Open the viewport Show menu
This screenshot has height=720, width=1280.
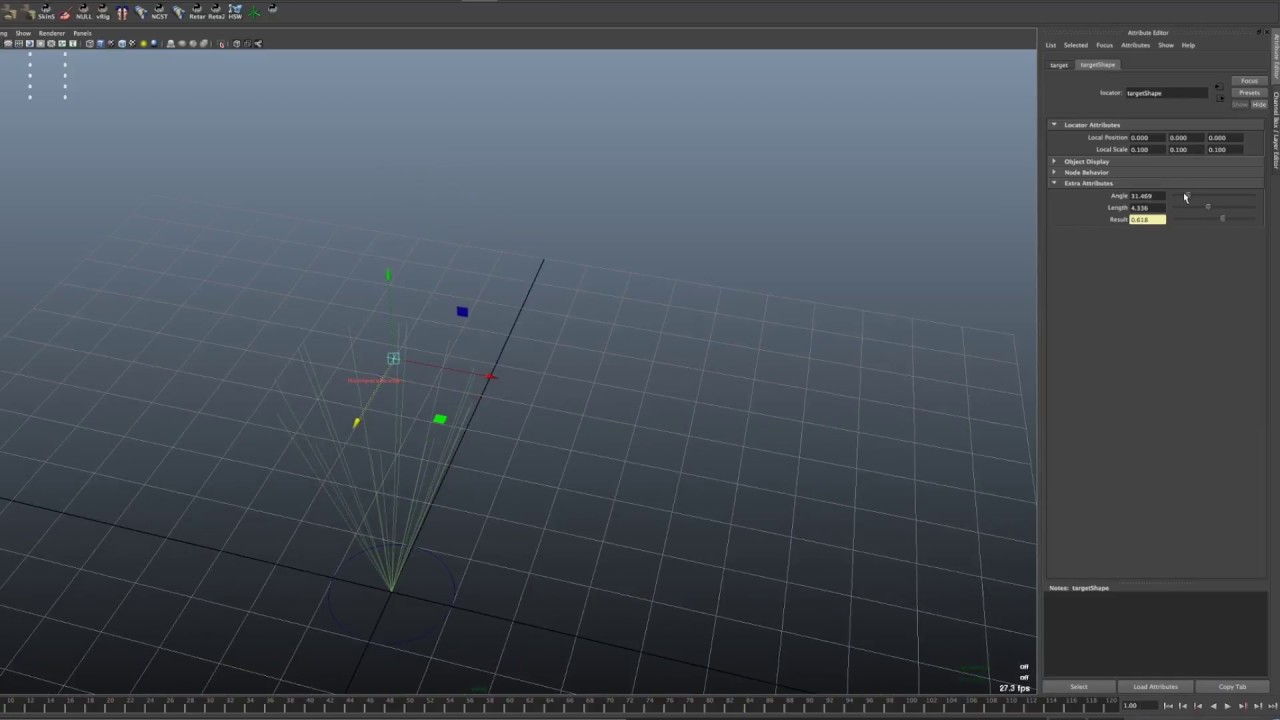23,33
